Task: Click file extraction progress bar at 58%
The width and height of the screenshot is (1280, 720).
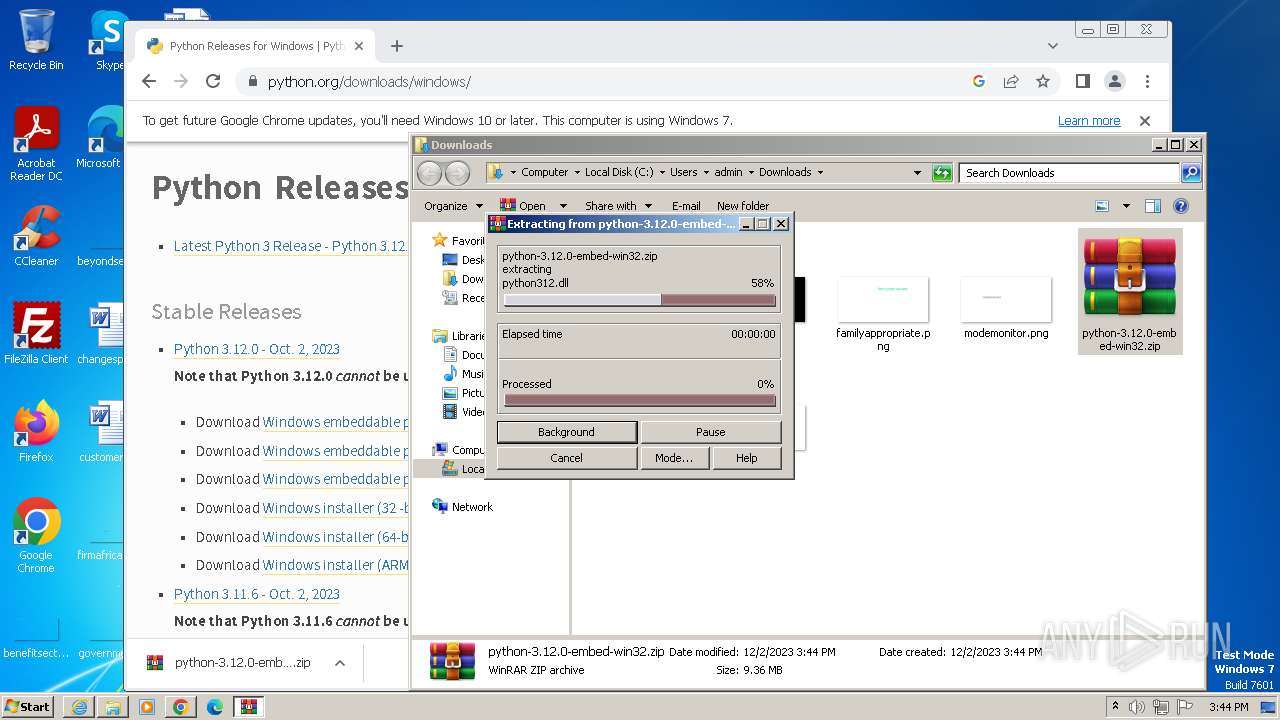Action: point(640,300)
